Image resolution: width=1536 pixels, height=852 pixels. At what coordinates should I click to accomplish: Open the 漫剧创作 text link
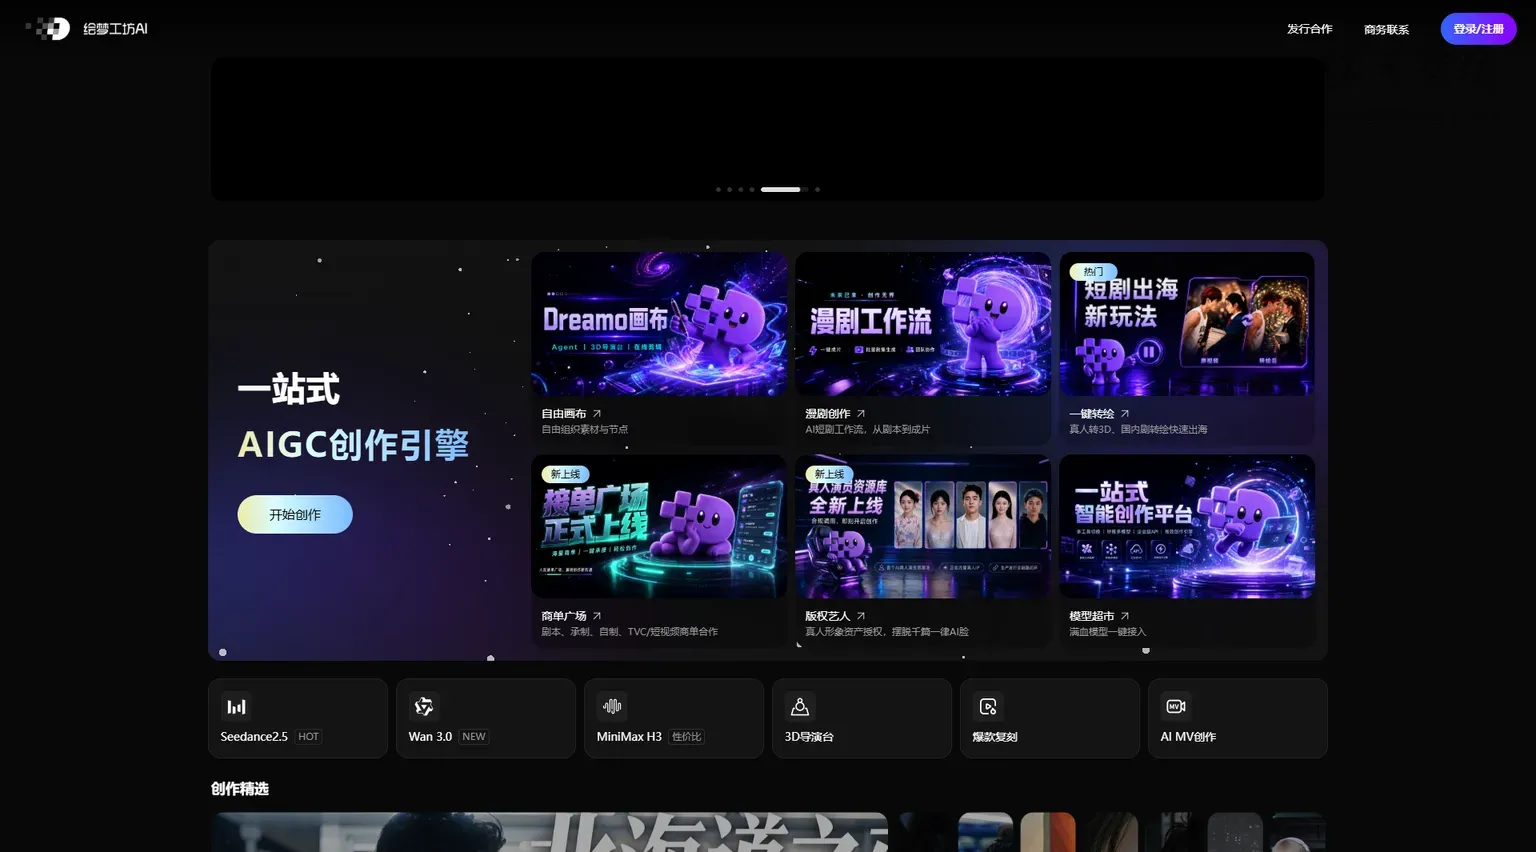coord(828,413)
